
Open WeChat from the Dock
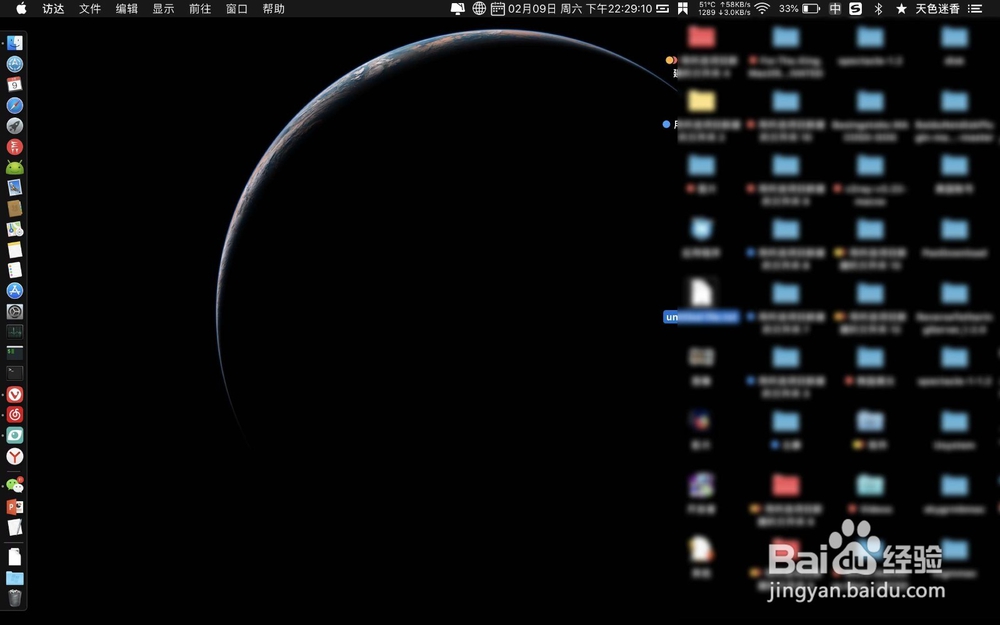pyautogui.click(x=15, y=486)
